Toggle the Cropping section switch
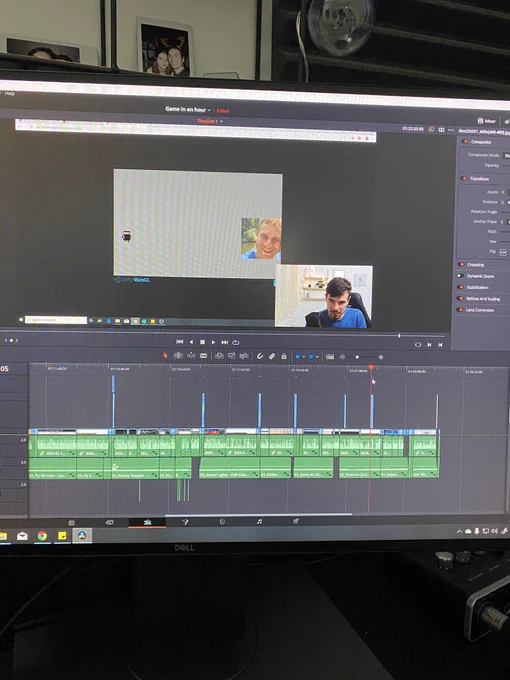510x680 pixels. point(461,264)
